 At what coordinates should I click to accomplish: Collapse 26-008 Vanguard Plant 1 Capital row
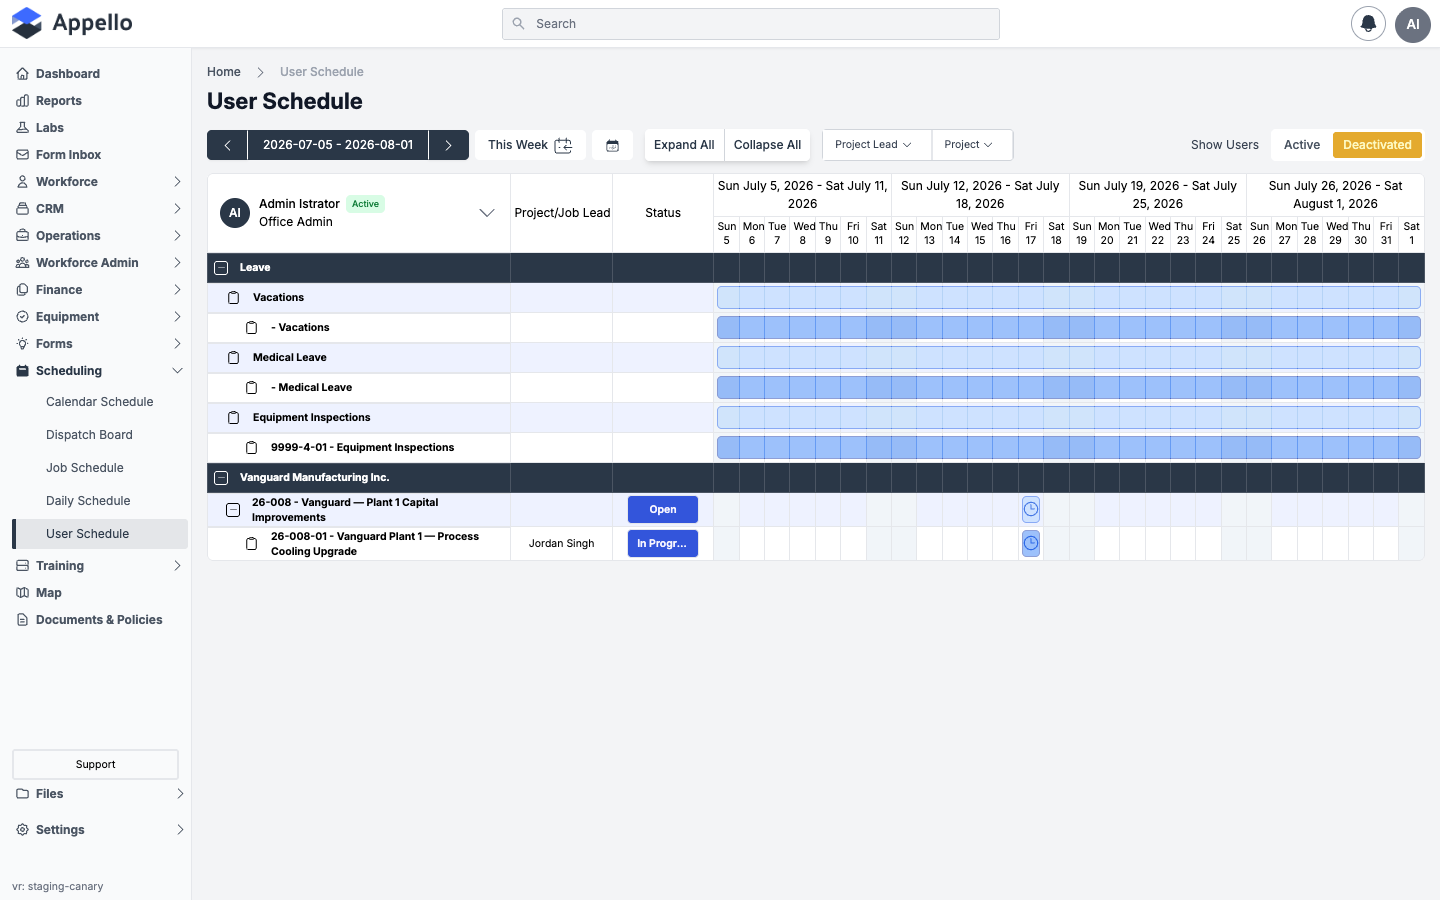[x=233, y=510]
